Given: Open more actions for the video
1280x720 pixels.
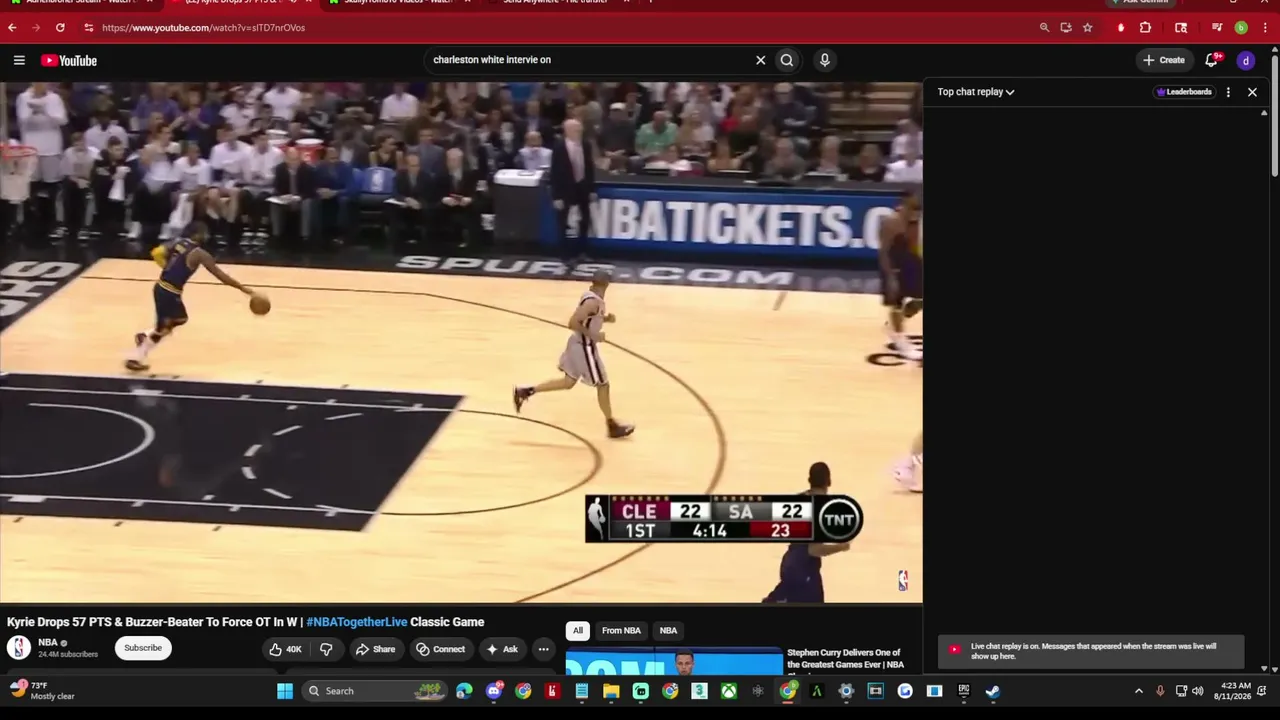Looking at the screenshot, I should [x=544, y=649].
